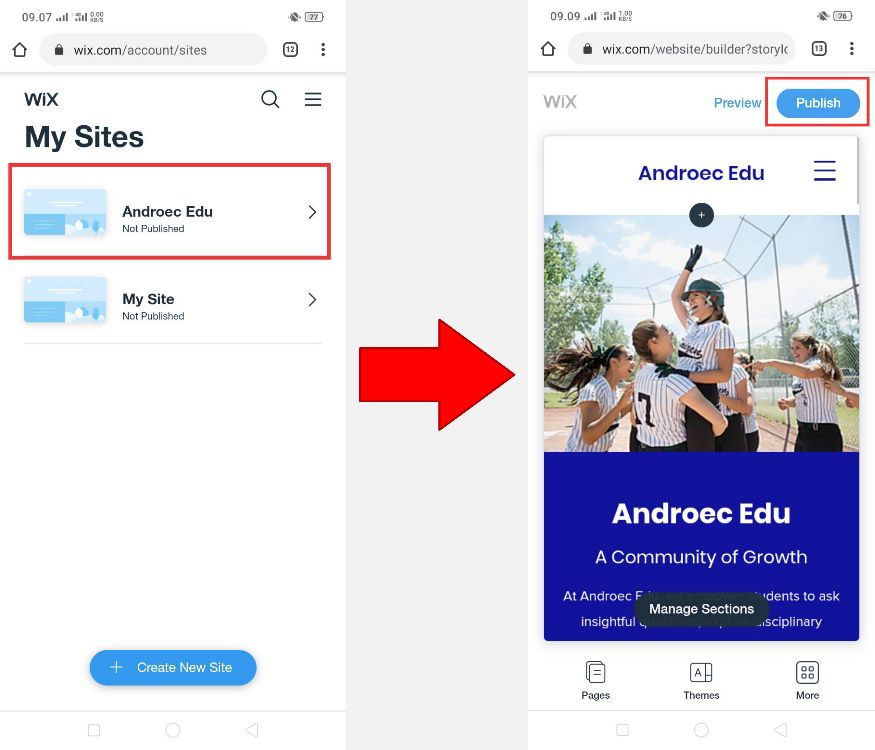Click the Preview link
Screen dimensions: 875x750
tap(737, 103)
